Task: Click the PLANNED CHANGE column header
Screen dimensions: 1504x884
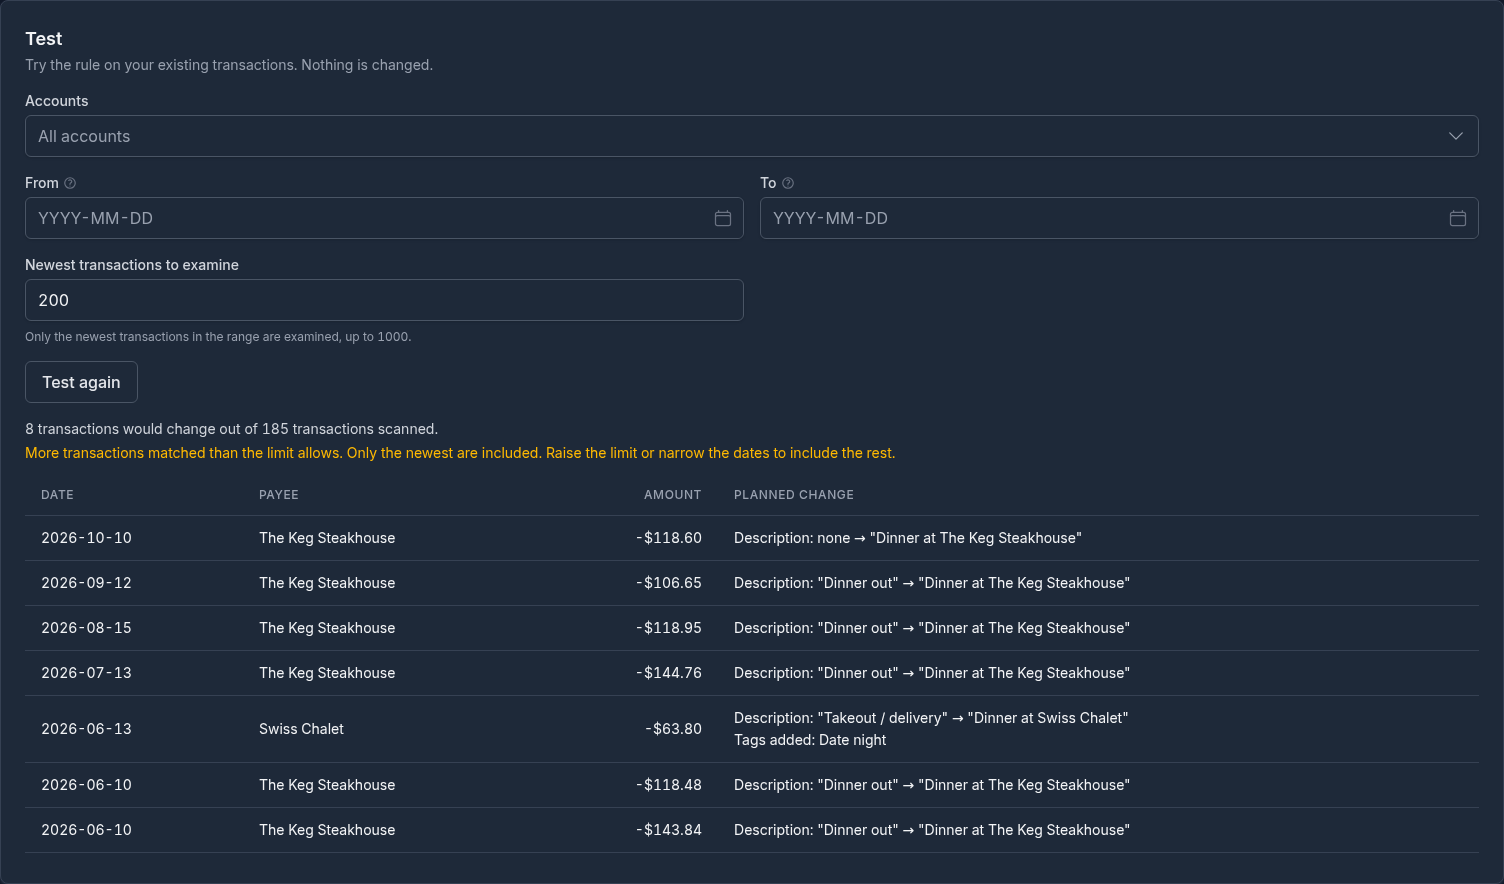Action: pyautogui.click(x=794, y=495)
